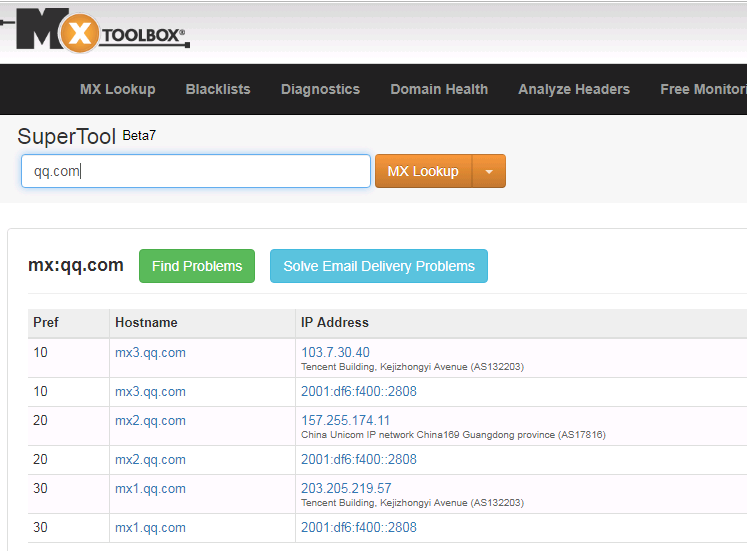747x551 pixels.
Task: Focus the SuperTool domain input field
Action: [196, 171]
